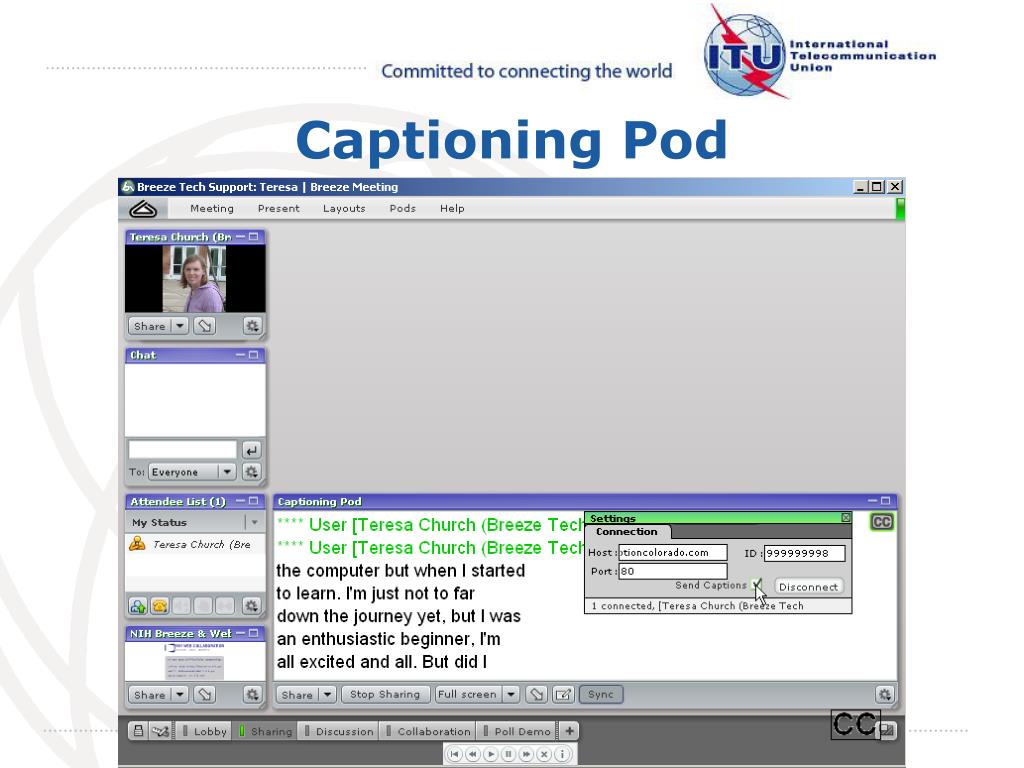Viewport: 1024px width, 768px height.
Task: Close the Settings panel
Action: pos(846,517)
